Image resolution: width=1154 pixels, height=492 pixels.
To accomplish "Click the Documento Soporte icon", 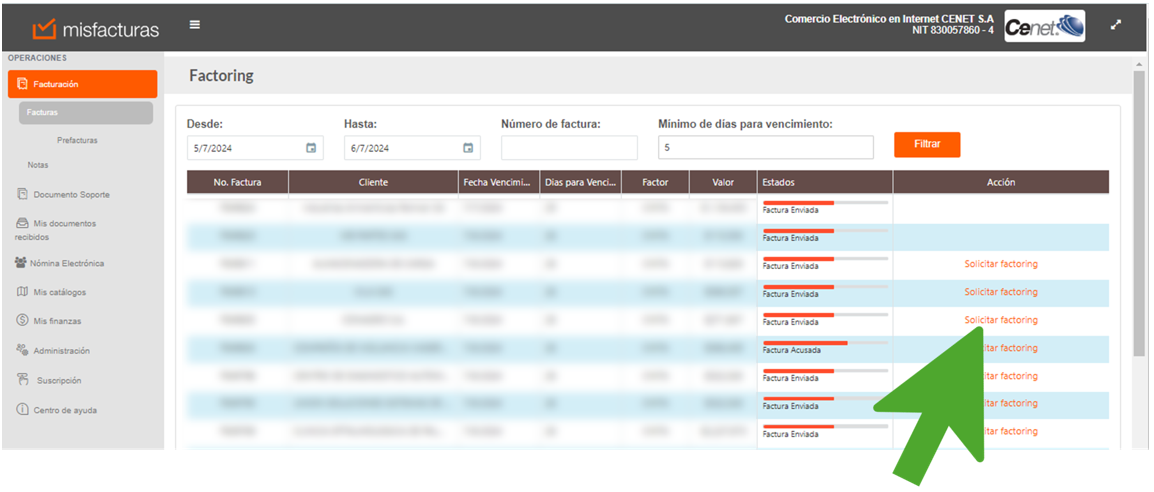I will coord(22,194).
